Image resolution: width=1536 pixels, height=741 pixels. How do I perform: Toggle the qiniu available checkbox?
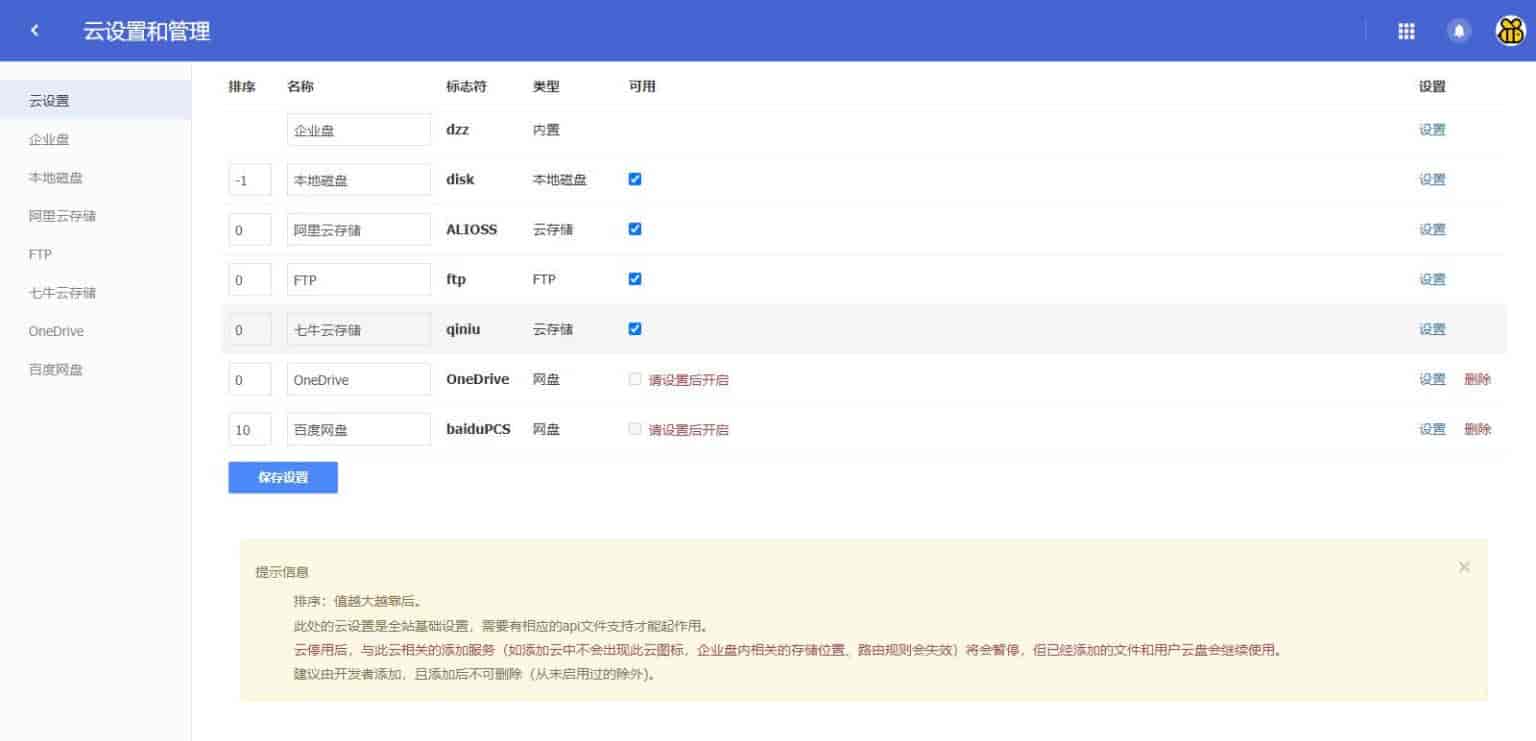coord(635,329)
